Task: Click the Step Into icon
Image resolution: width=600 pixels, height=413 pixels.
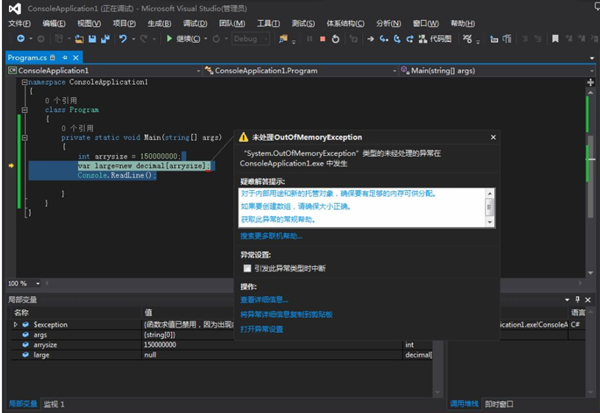Action: point(384,39)
